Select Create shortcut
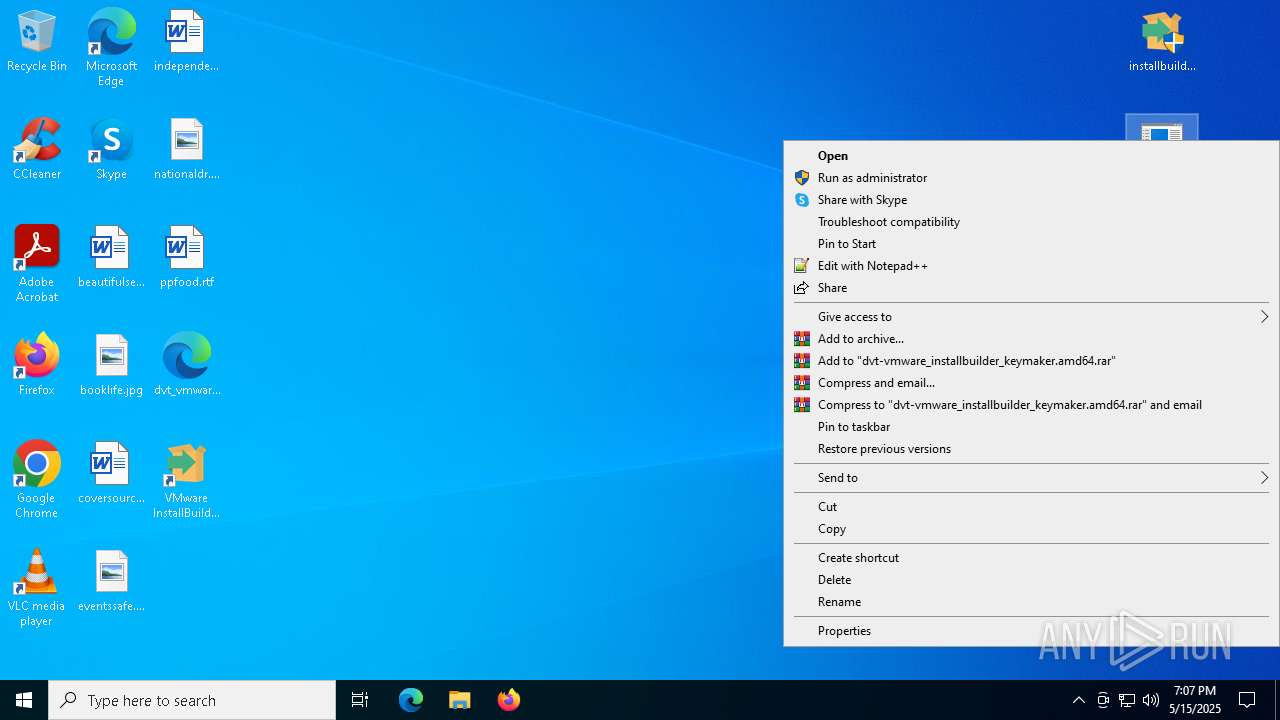 click(1031, 558)
